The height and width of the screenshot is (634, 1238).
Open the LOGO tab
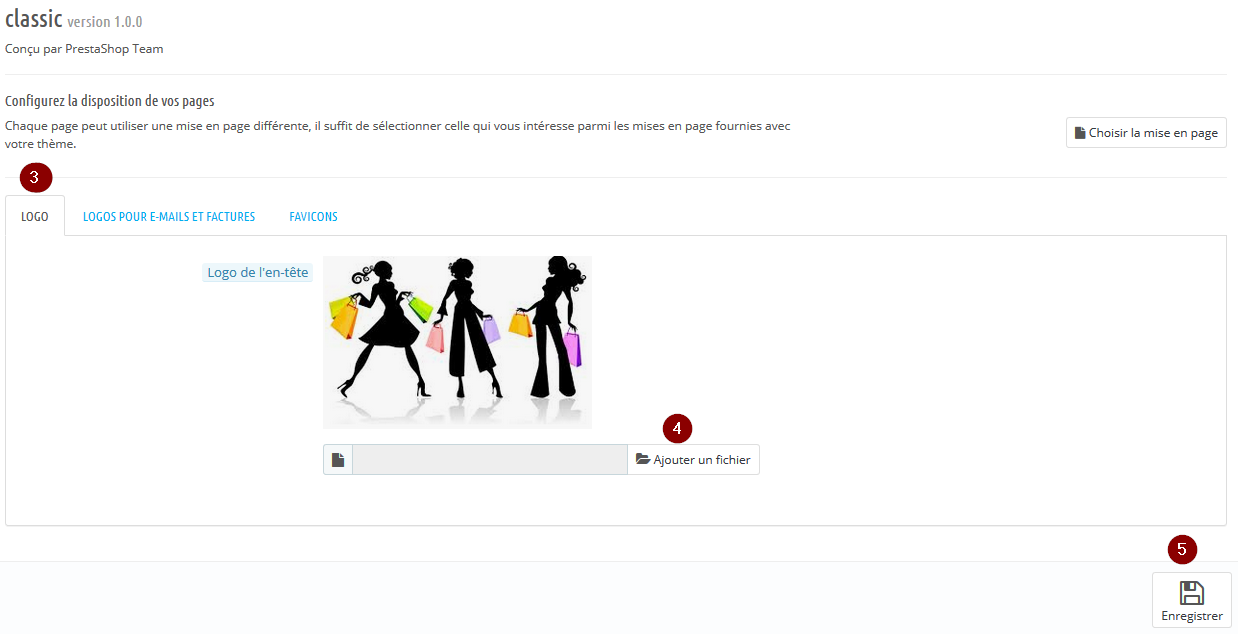pos(35,216)
